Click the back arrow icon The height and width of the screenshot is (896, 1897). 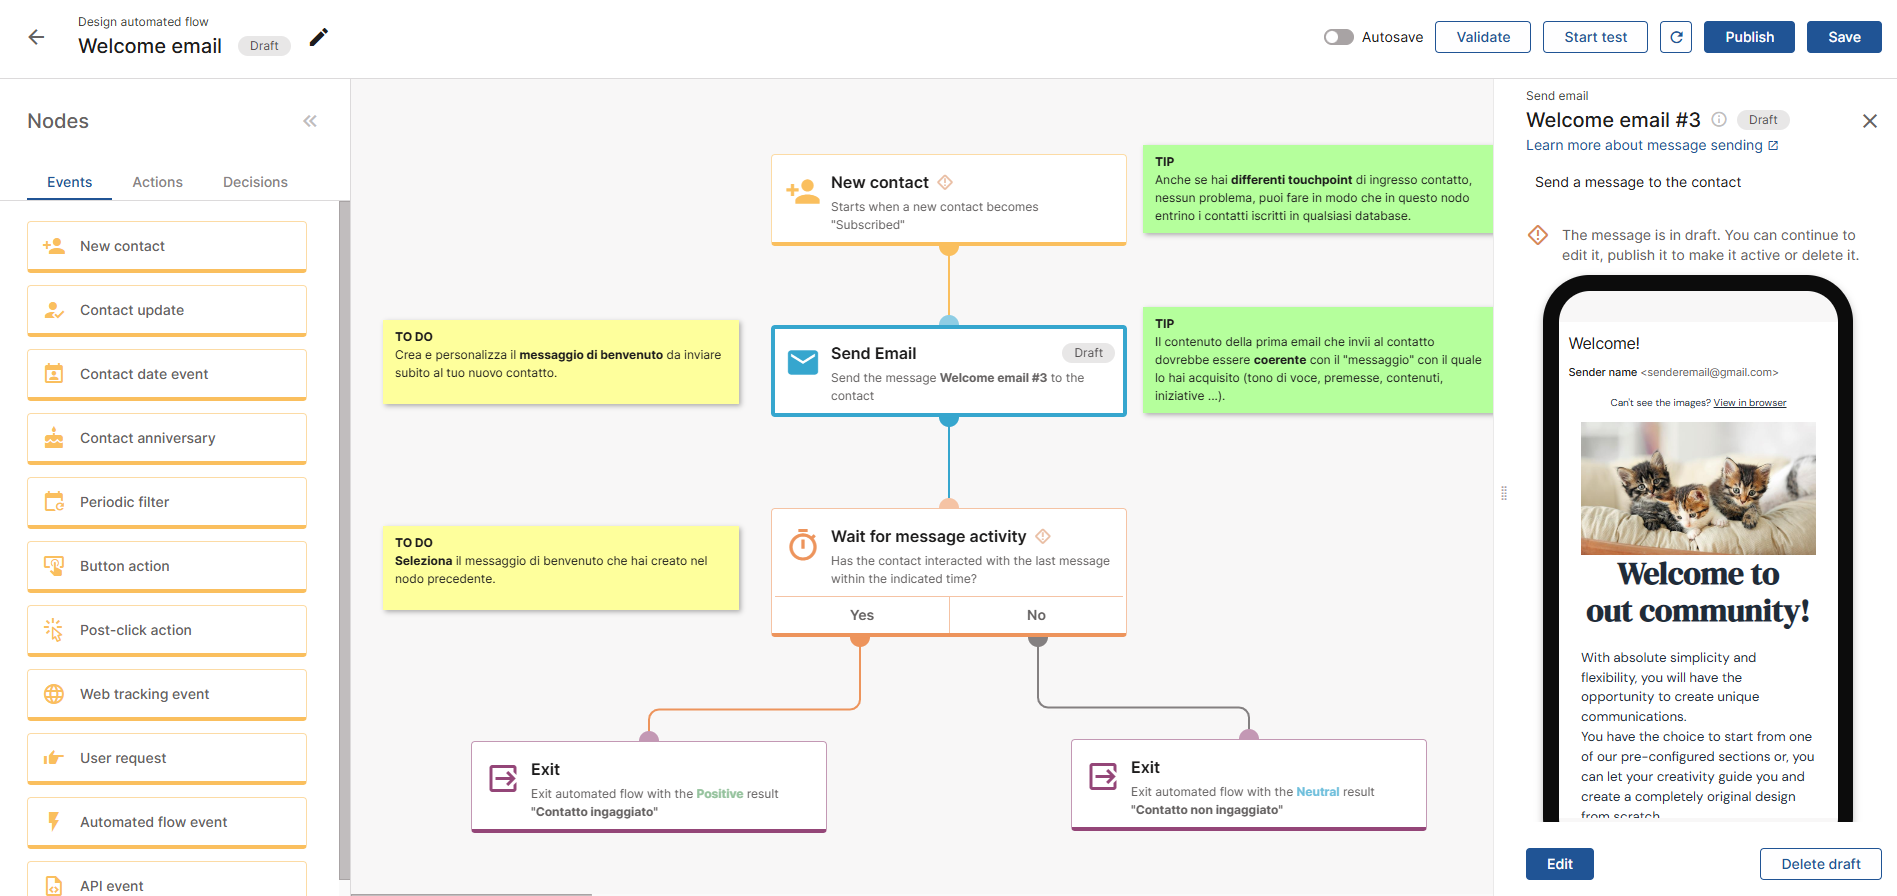[x=37, y=37]
